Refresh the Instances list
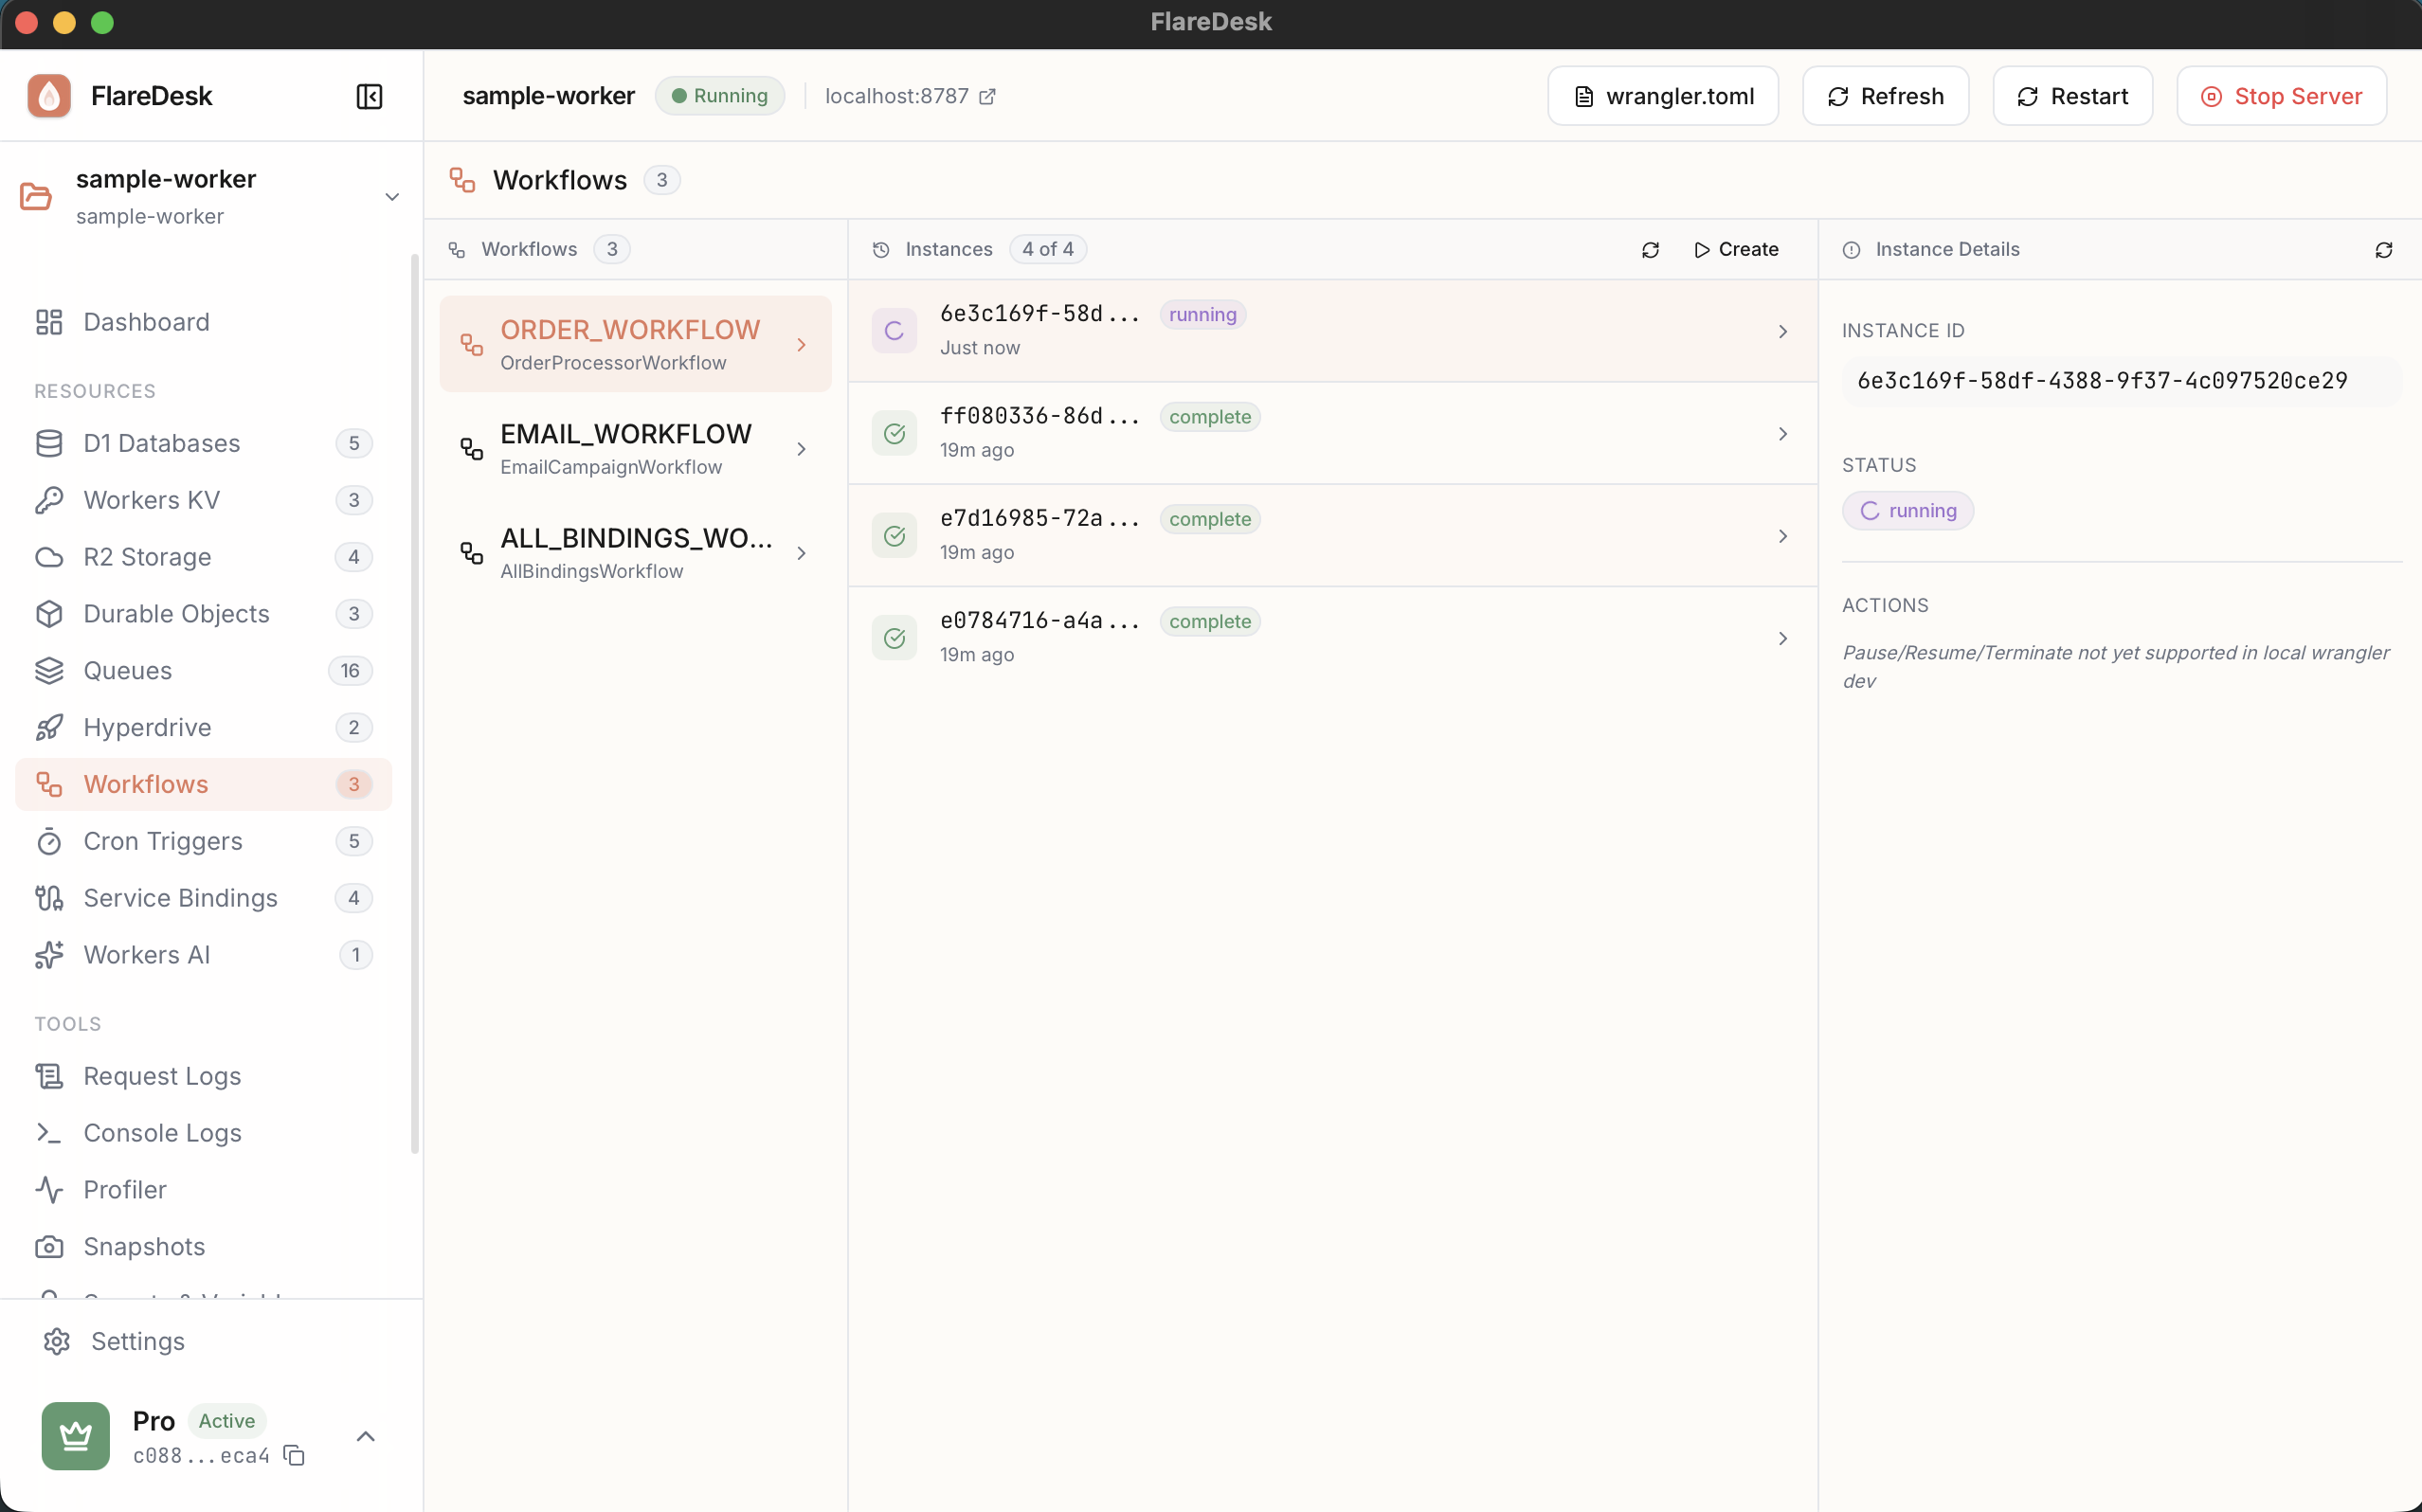The width and height of the screenshot is (2422, 1512). (x=1649, y=249)
